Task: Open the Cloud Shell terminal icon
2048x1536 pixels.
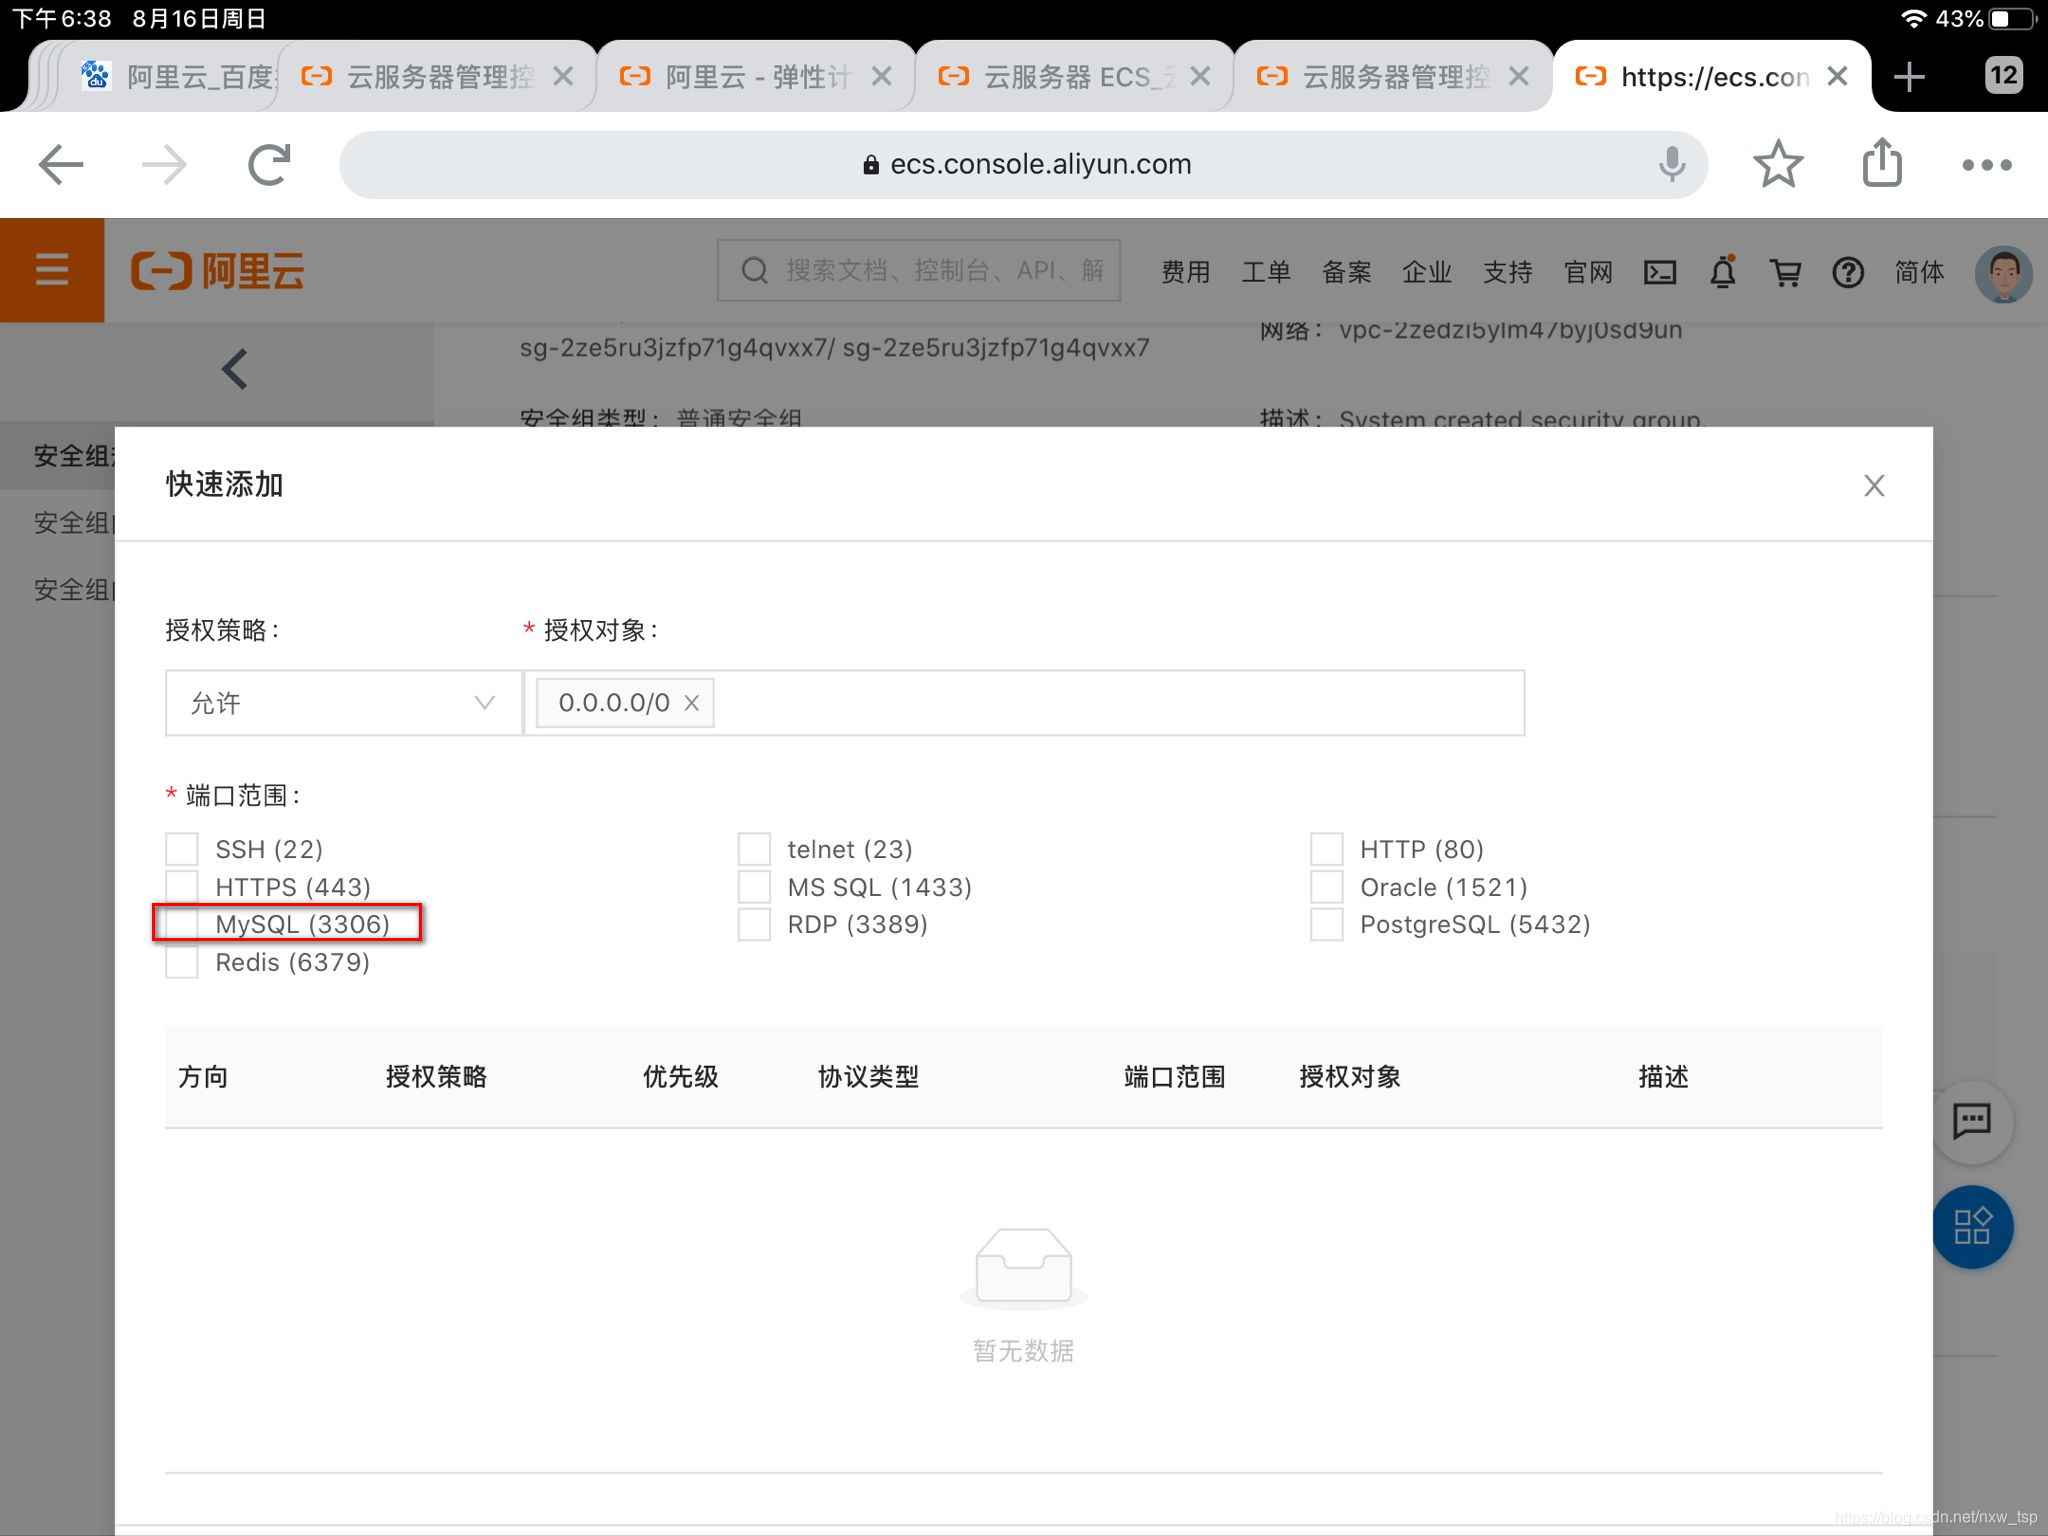Action: point(1660,272)
